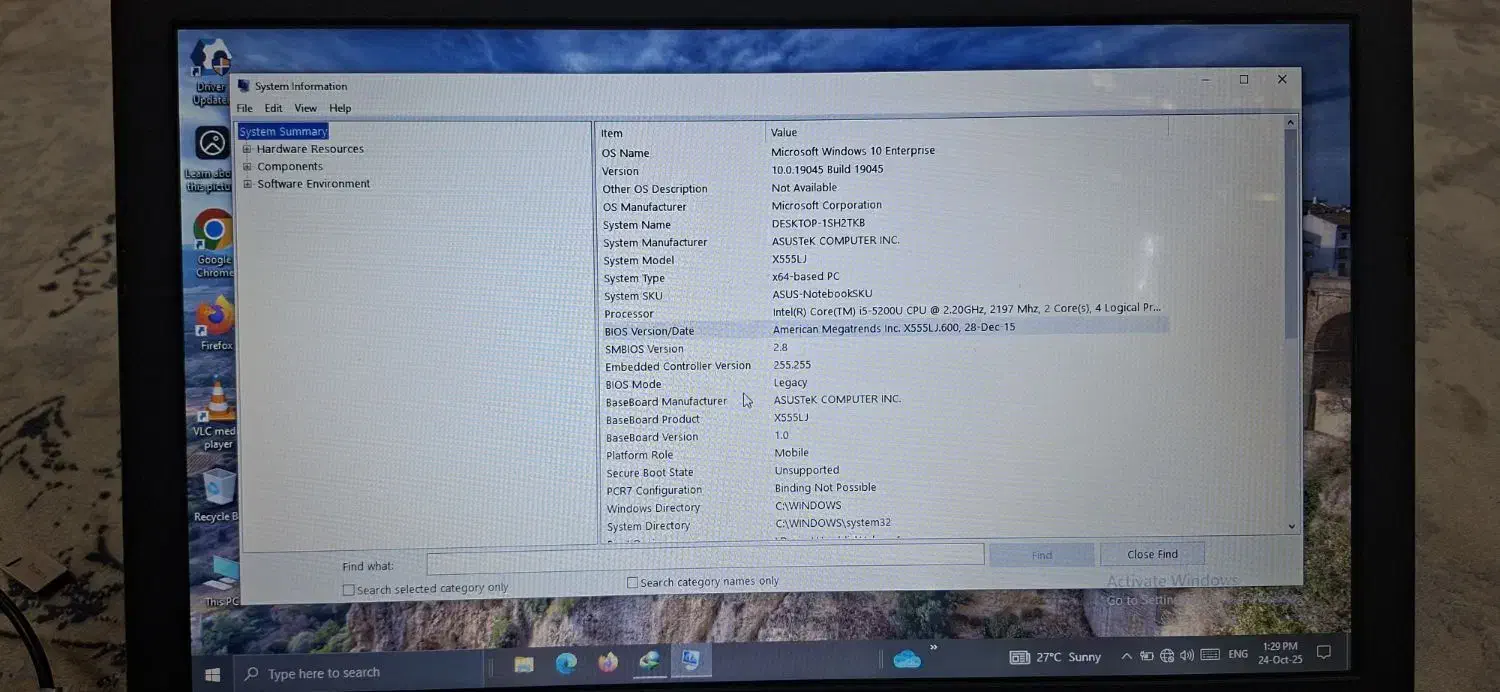Click the volume speaker icon in tray

1187,656
